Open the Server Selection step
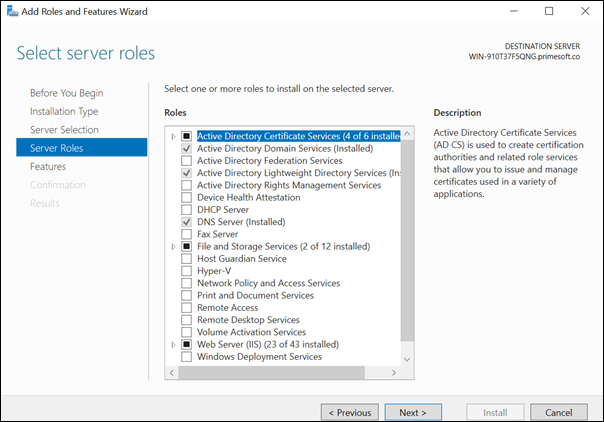 tap(64, 130)
